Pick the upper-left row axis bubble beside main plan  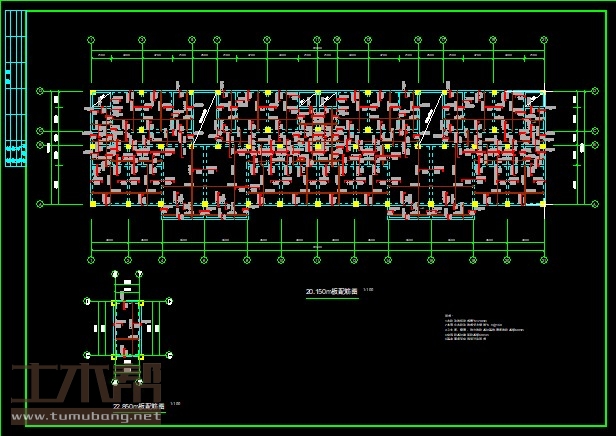pos(40,93)
